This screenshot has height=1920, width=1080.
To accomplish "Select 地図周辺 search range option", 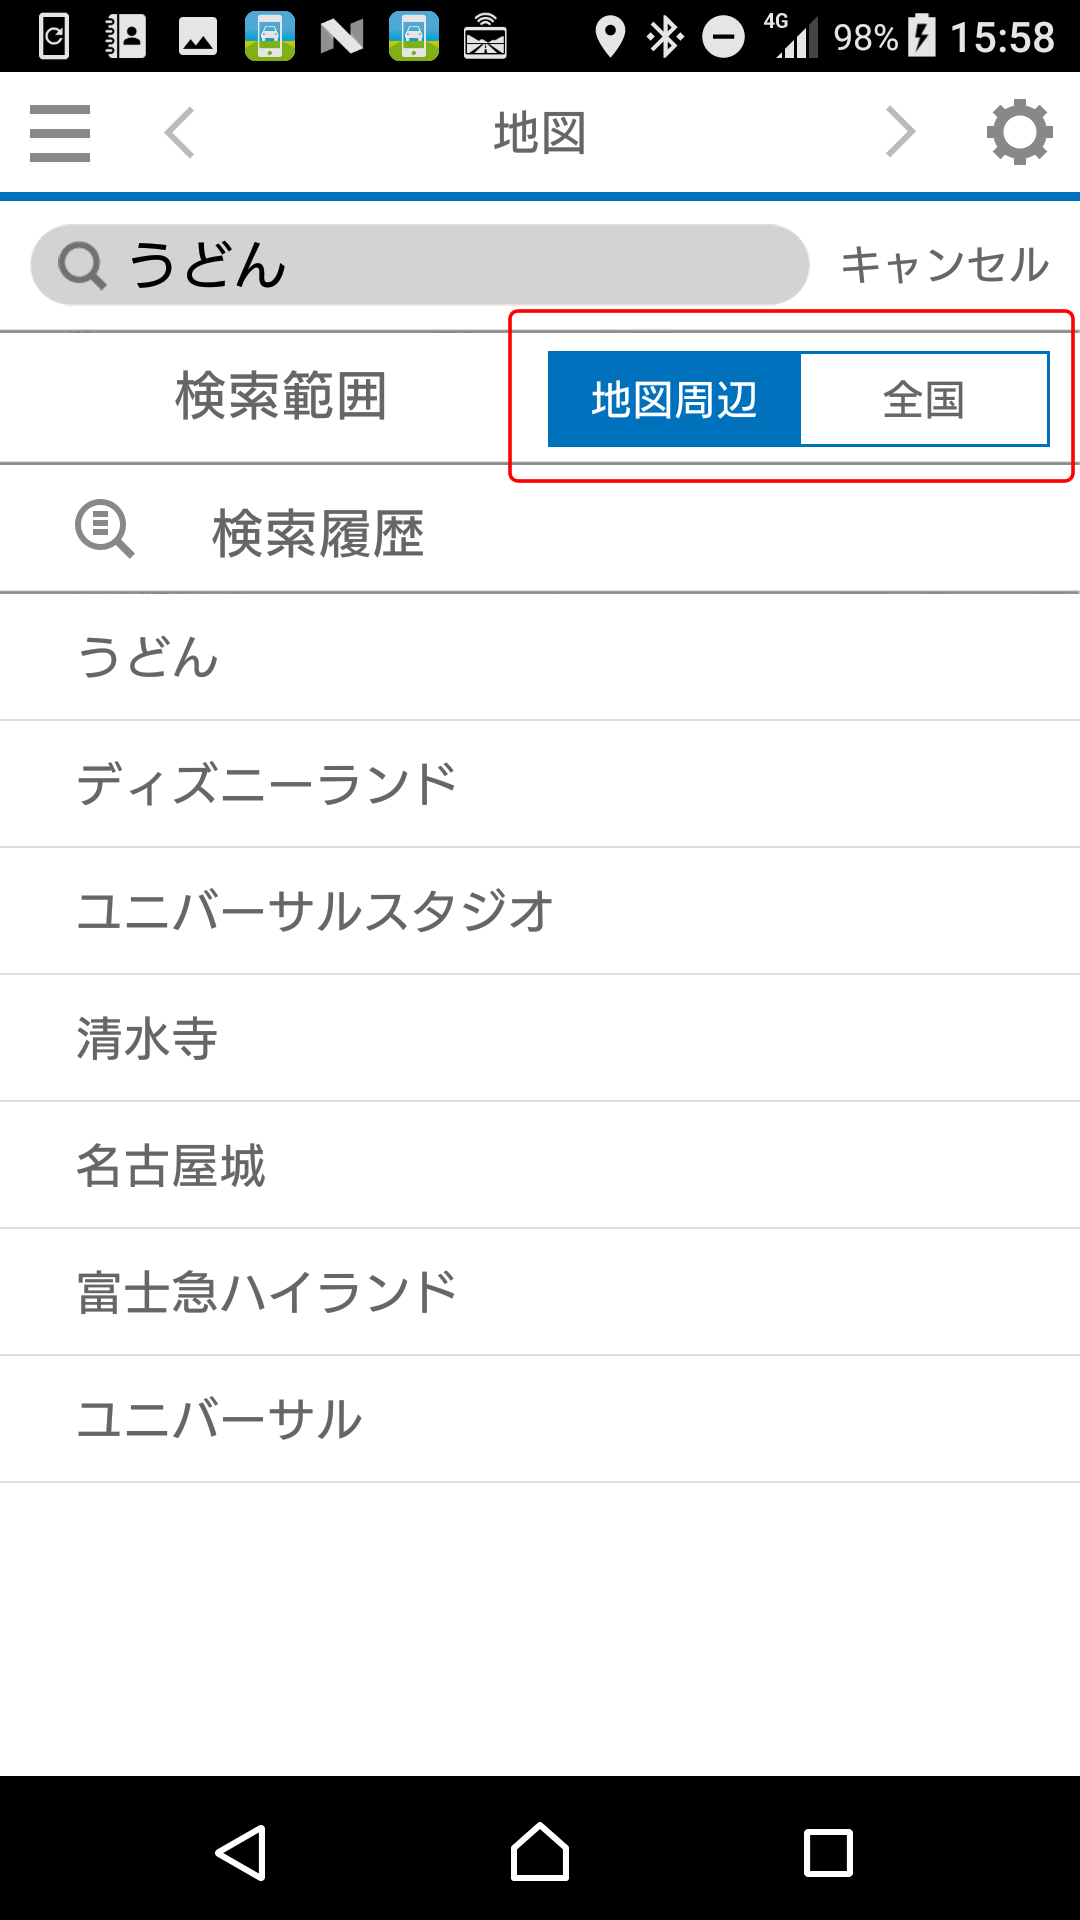I will pyautogui.click(x=674, y=399).
